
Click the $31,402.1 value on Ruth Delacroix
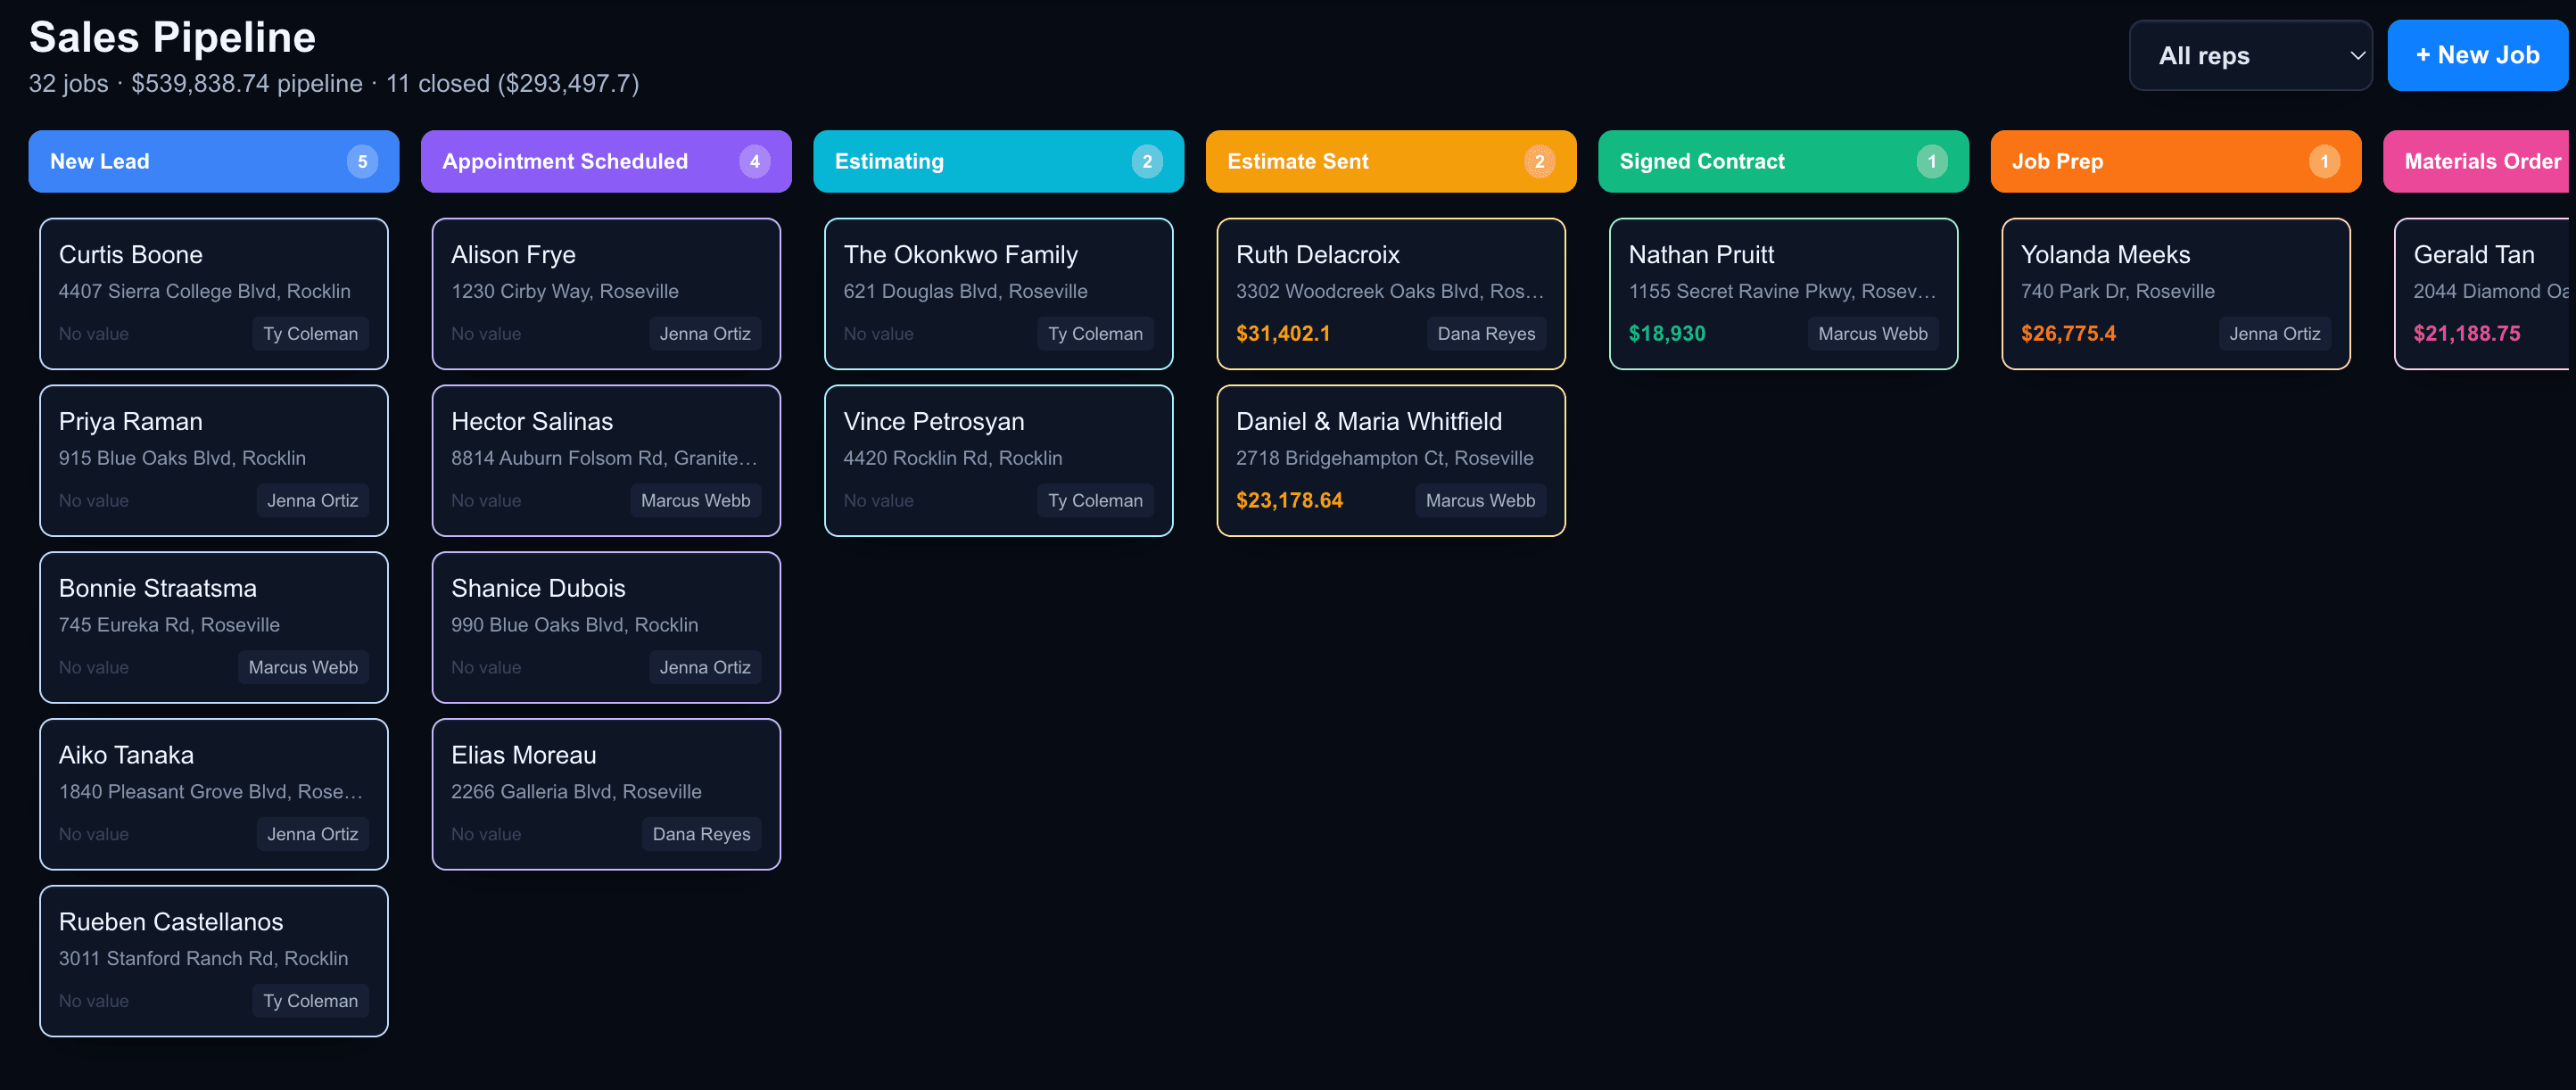(x=1283, y=334)
